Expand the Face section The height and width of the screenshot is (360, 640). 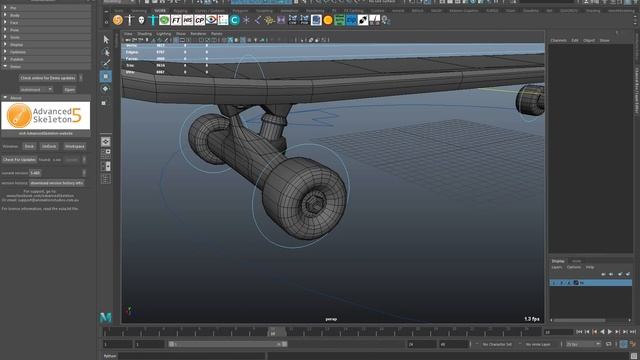(x=46, y=22)
